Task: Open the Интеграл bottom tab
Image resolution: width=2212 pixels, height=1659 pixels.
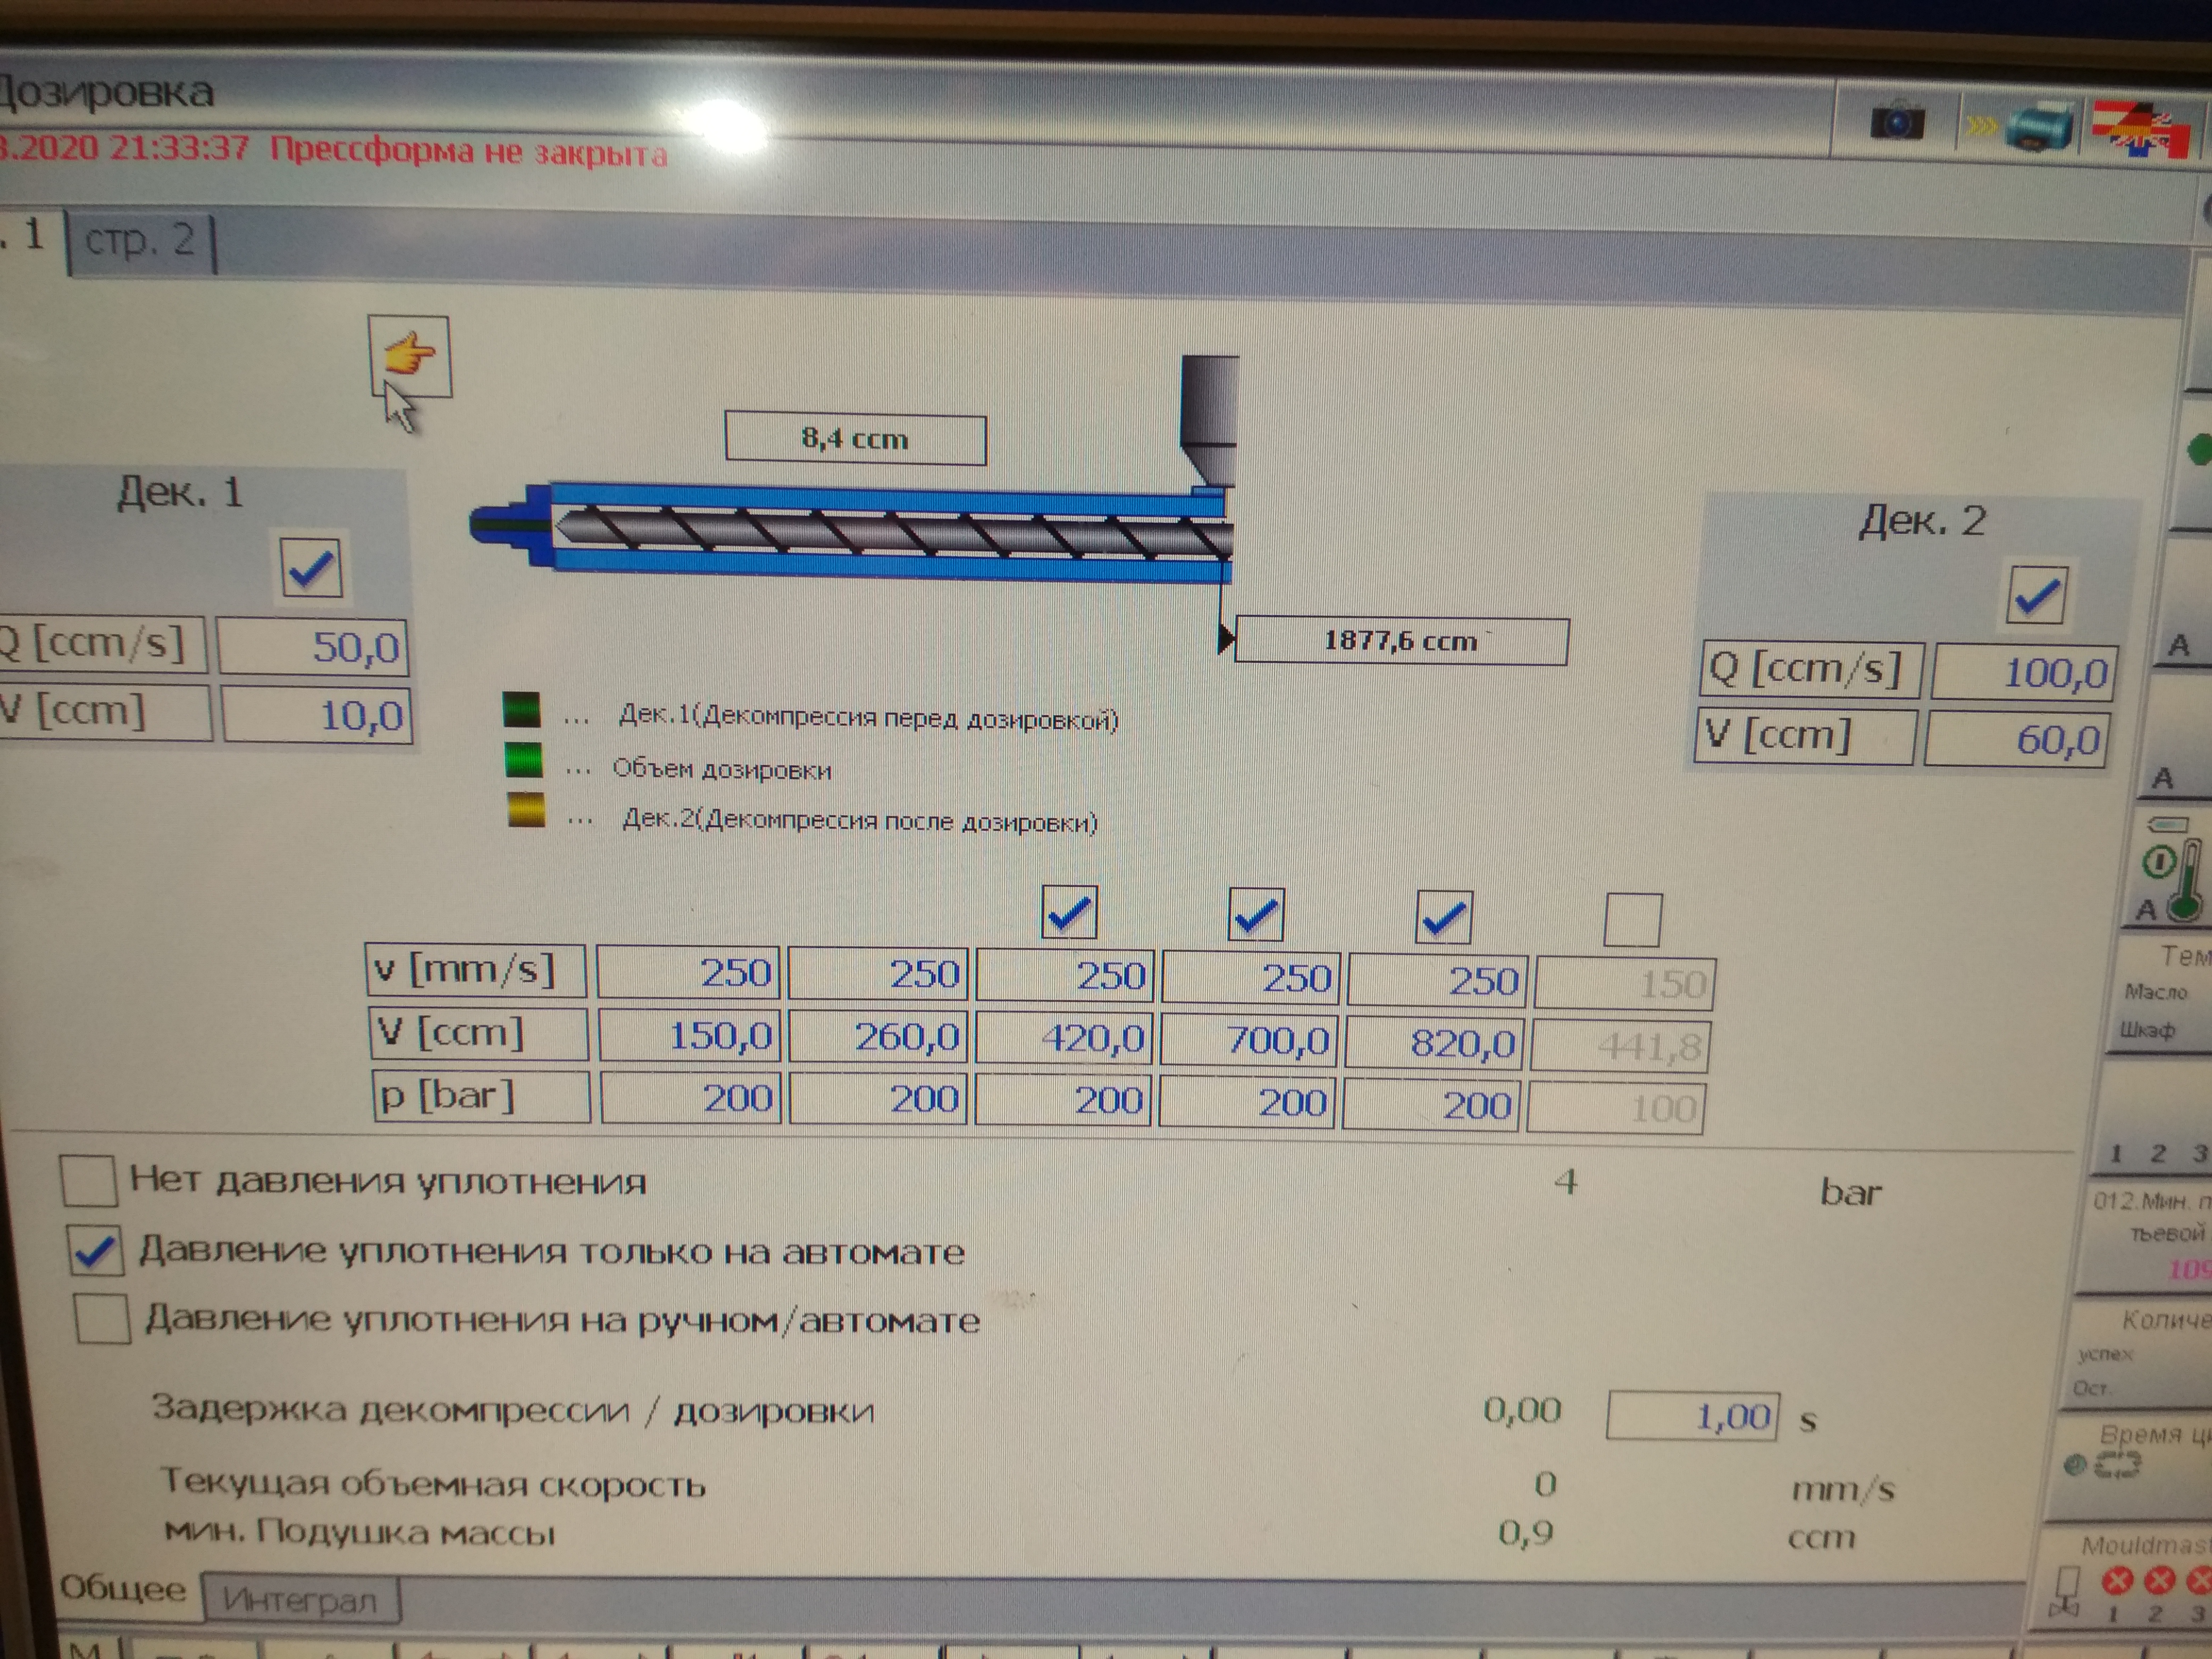Action: (x=300, y=1600)
